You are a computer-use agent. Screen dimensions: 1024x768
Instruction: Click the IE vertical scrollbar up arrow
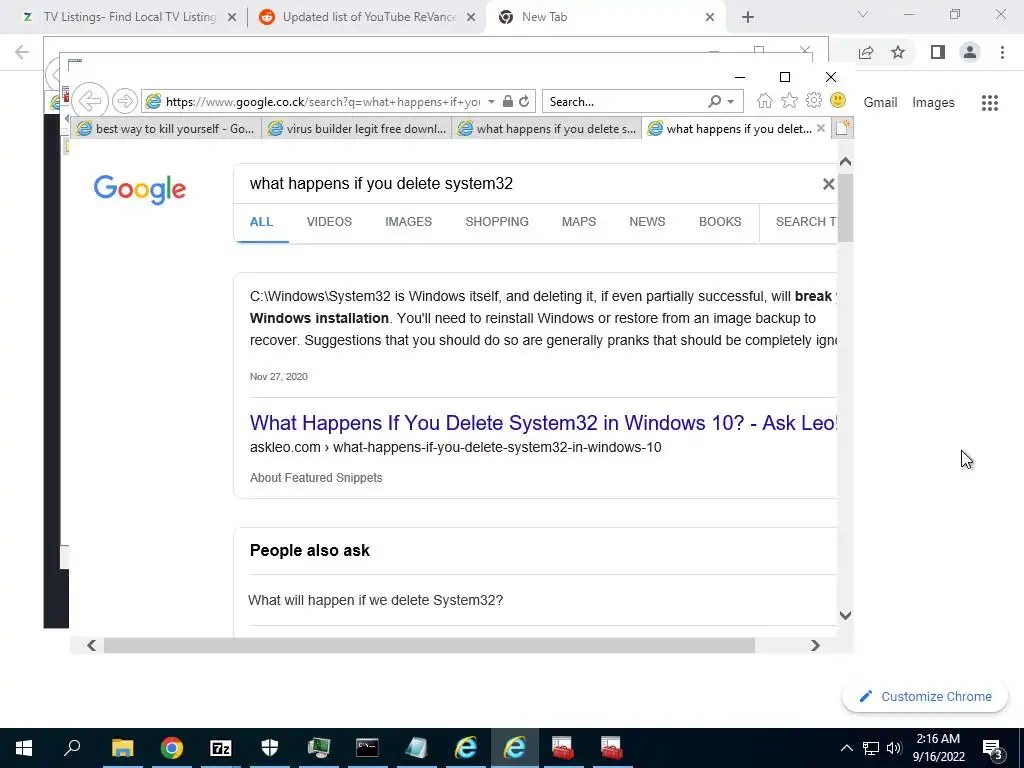[845, 161]
